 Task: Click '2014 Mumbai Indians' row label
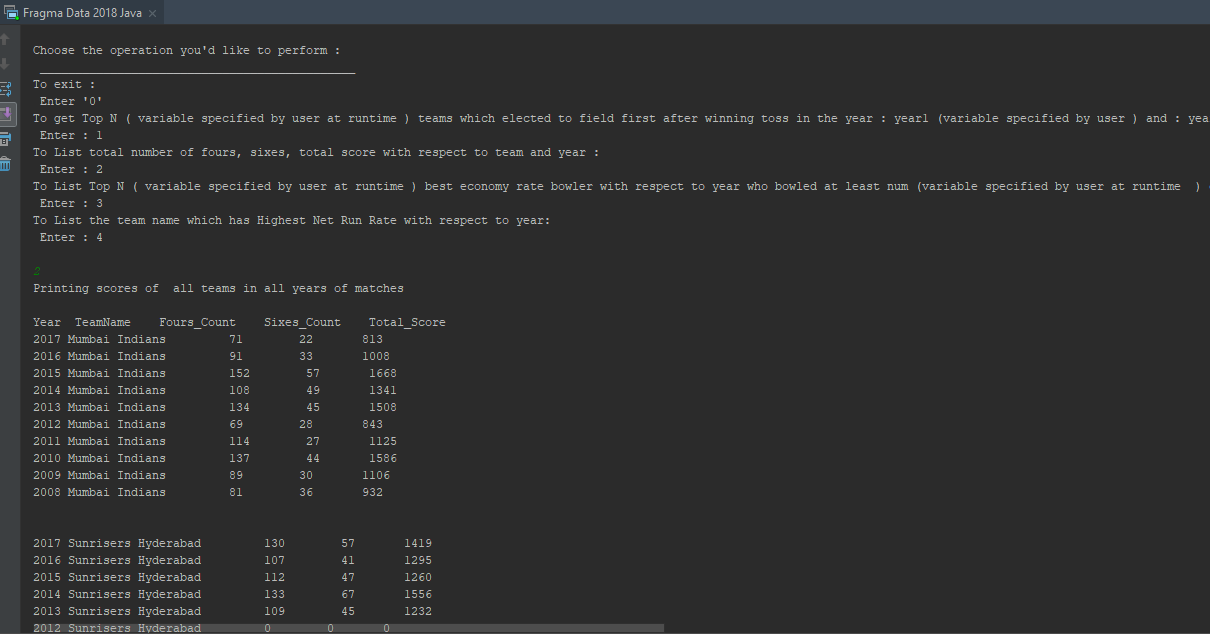(99, 390)
